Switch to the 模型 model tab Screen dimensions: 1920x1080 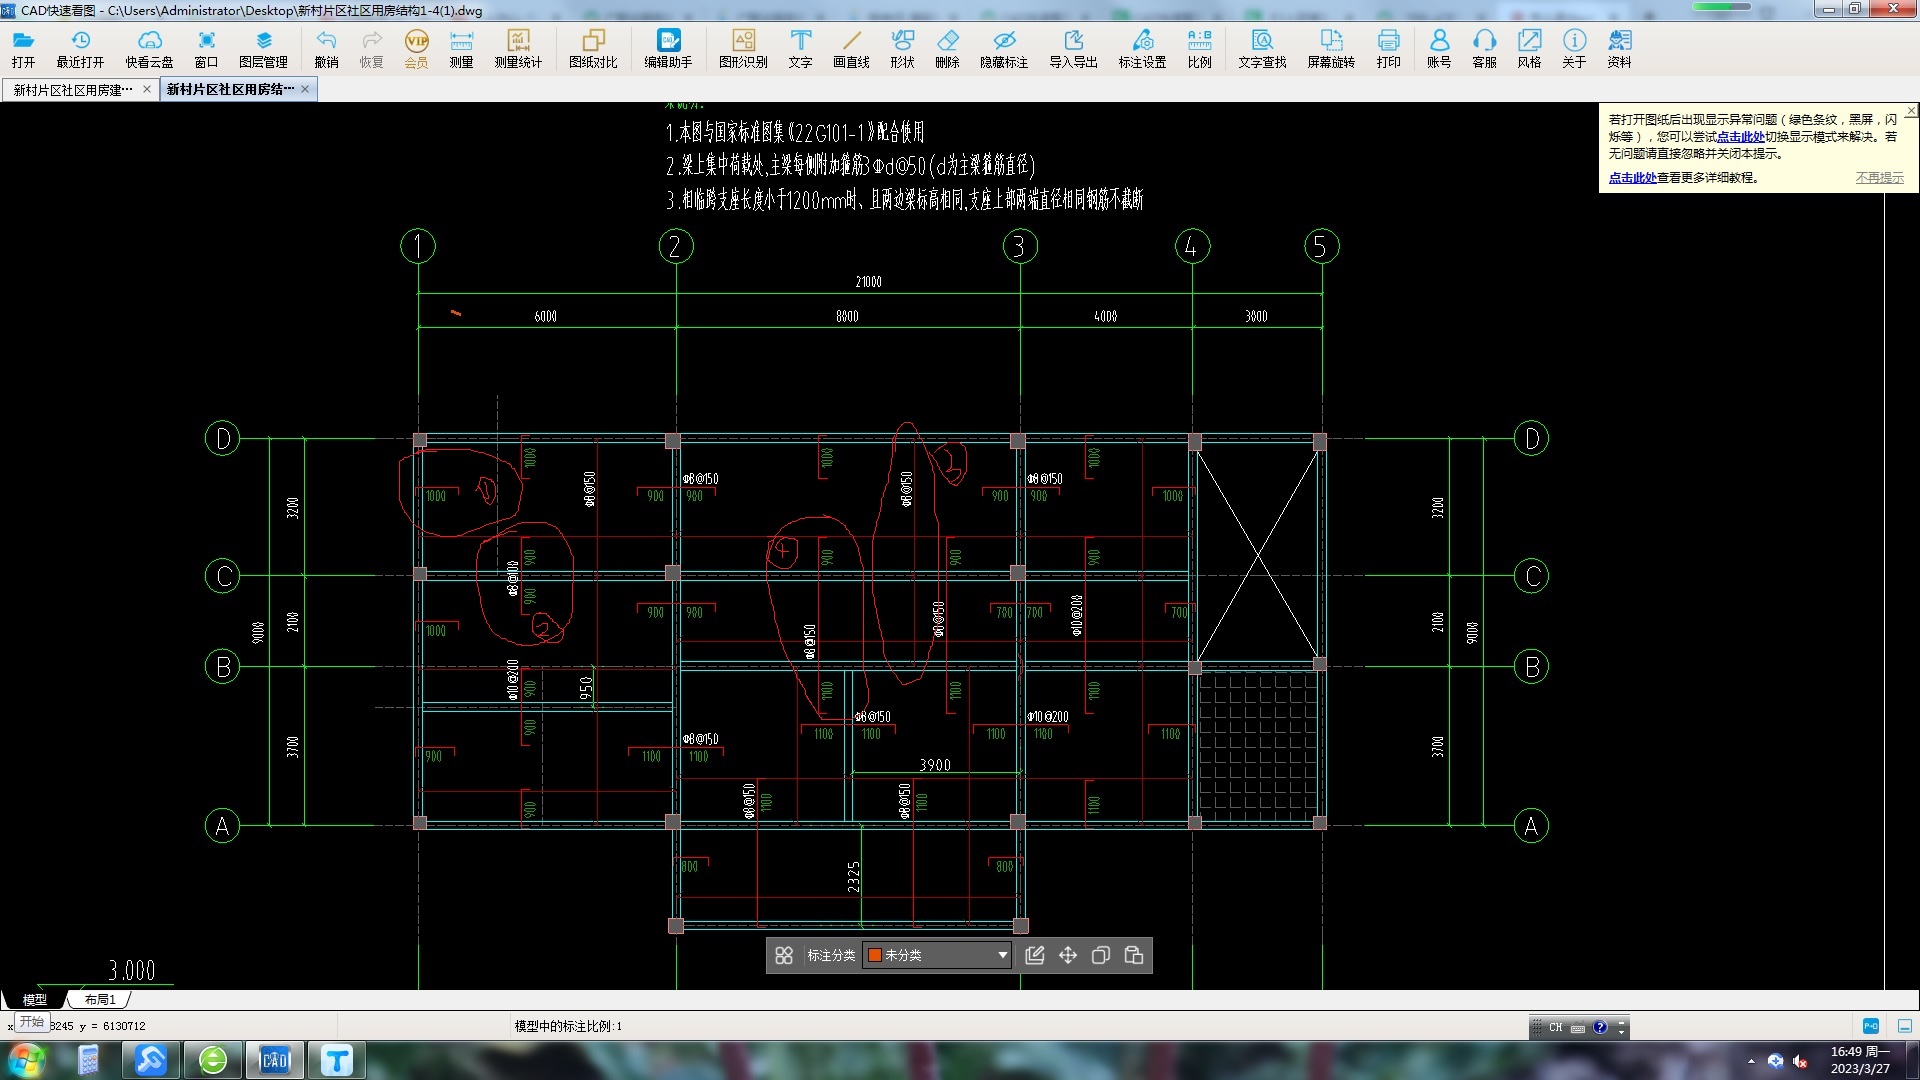pos(35,999)
